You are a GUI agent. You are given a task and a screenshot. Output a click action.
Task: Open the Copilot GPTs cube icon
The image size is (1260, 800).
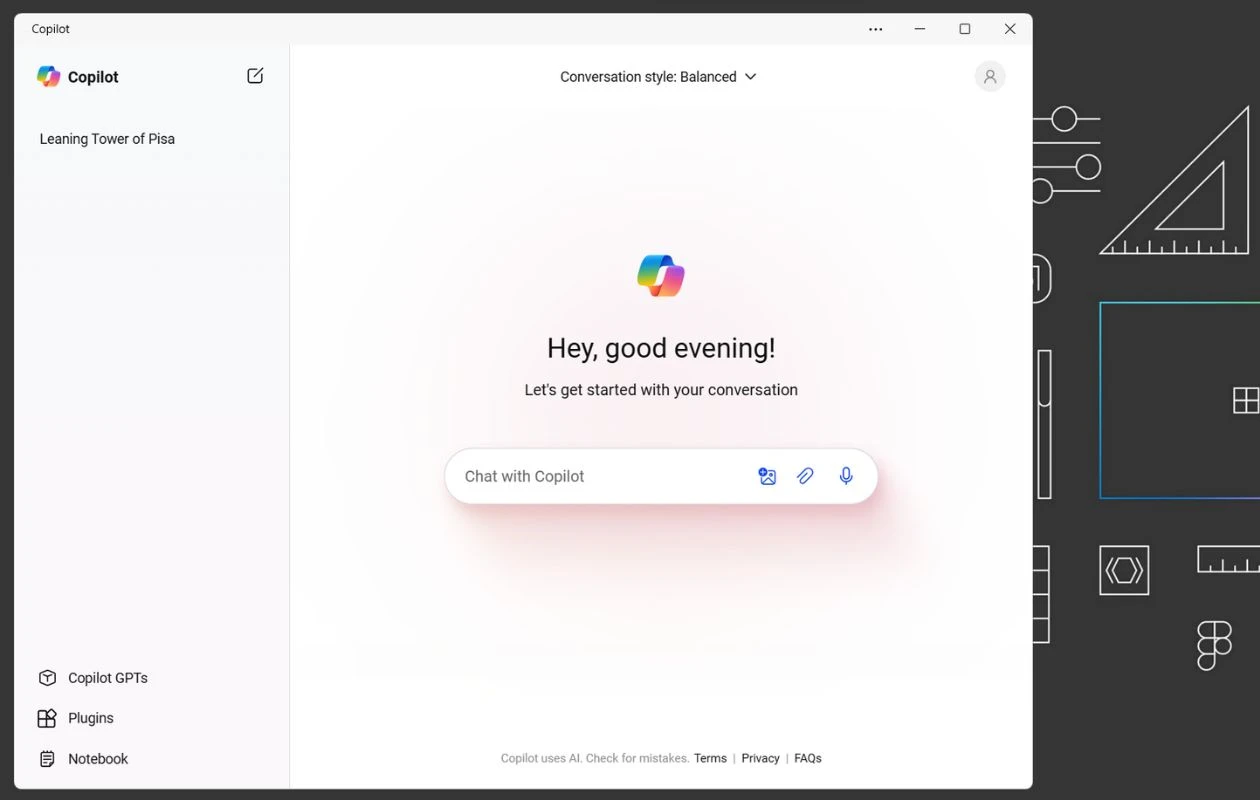tap(47, 678)
